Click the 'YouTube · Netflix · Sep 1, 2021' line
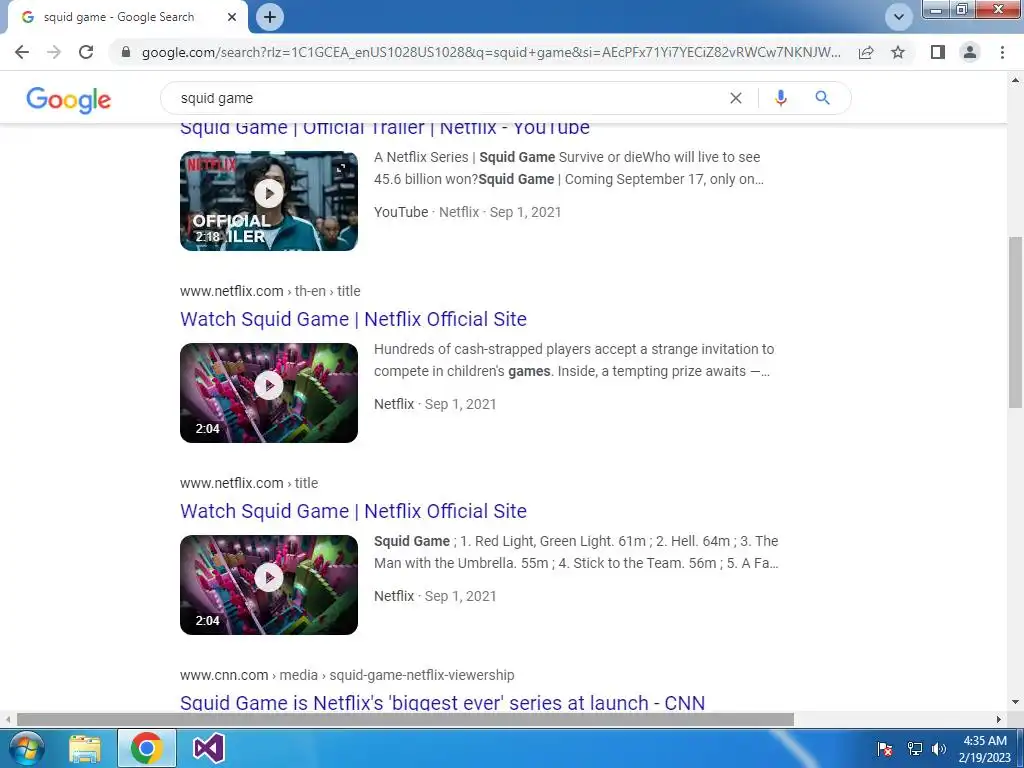The image size is (1024, 768). (x=468, y=212)
